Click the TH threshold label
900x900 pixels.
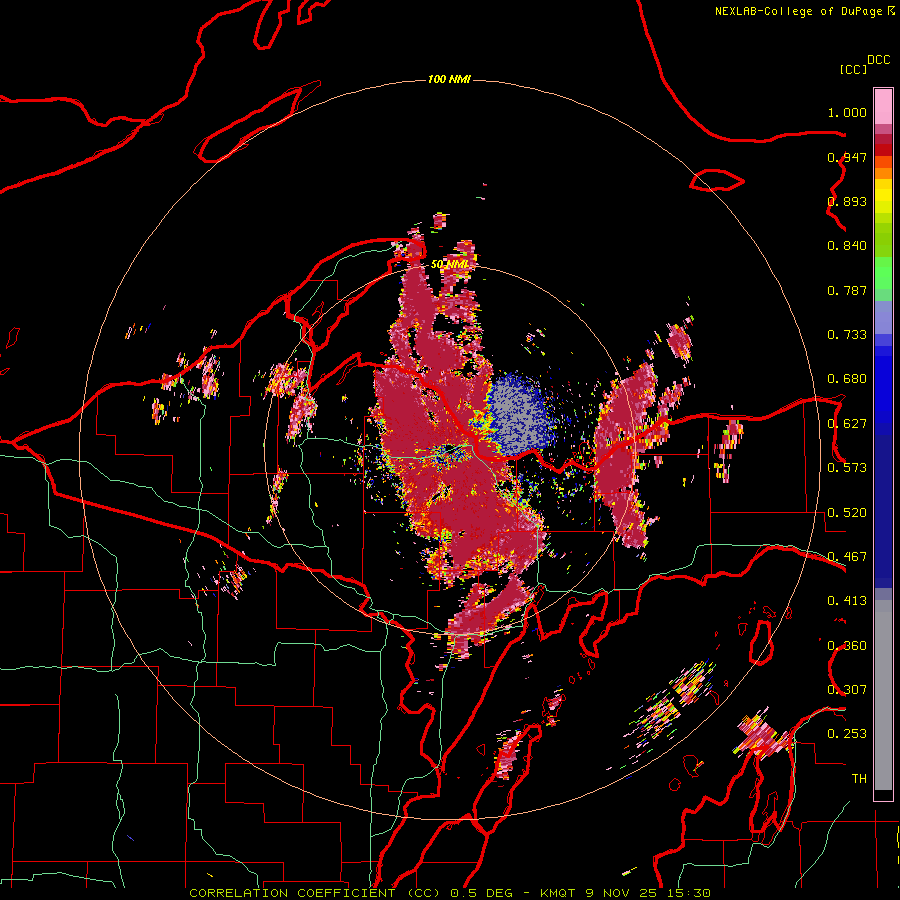click(x=859, y=779)
